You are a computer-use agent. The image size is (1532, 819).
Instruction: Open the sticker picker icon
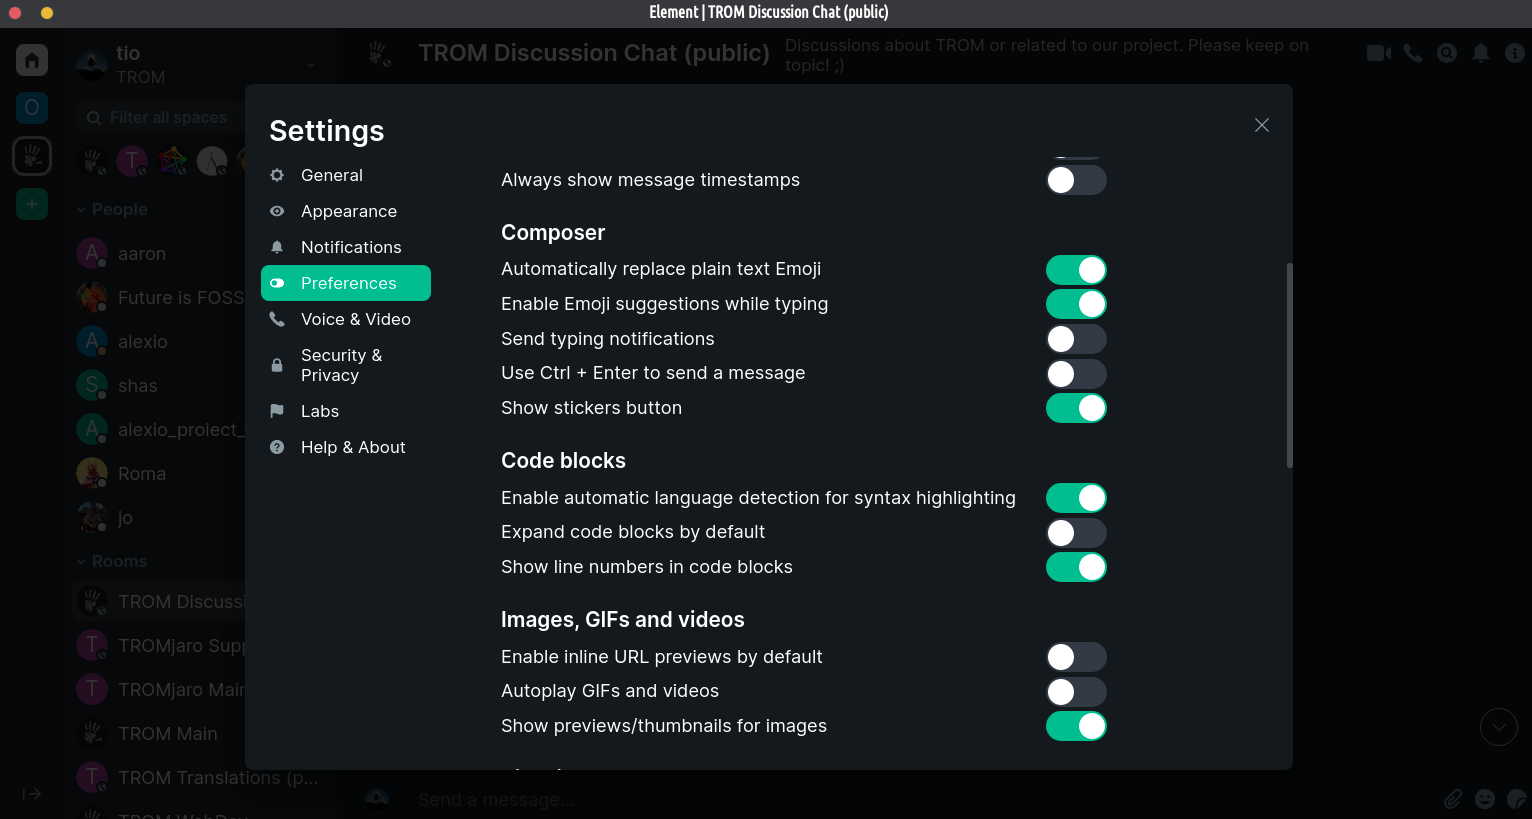click(1517, 799)
